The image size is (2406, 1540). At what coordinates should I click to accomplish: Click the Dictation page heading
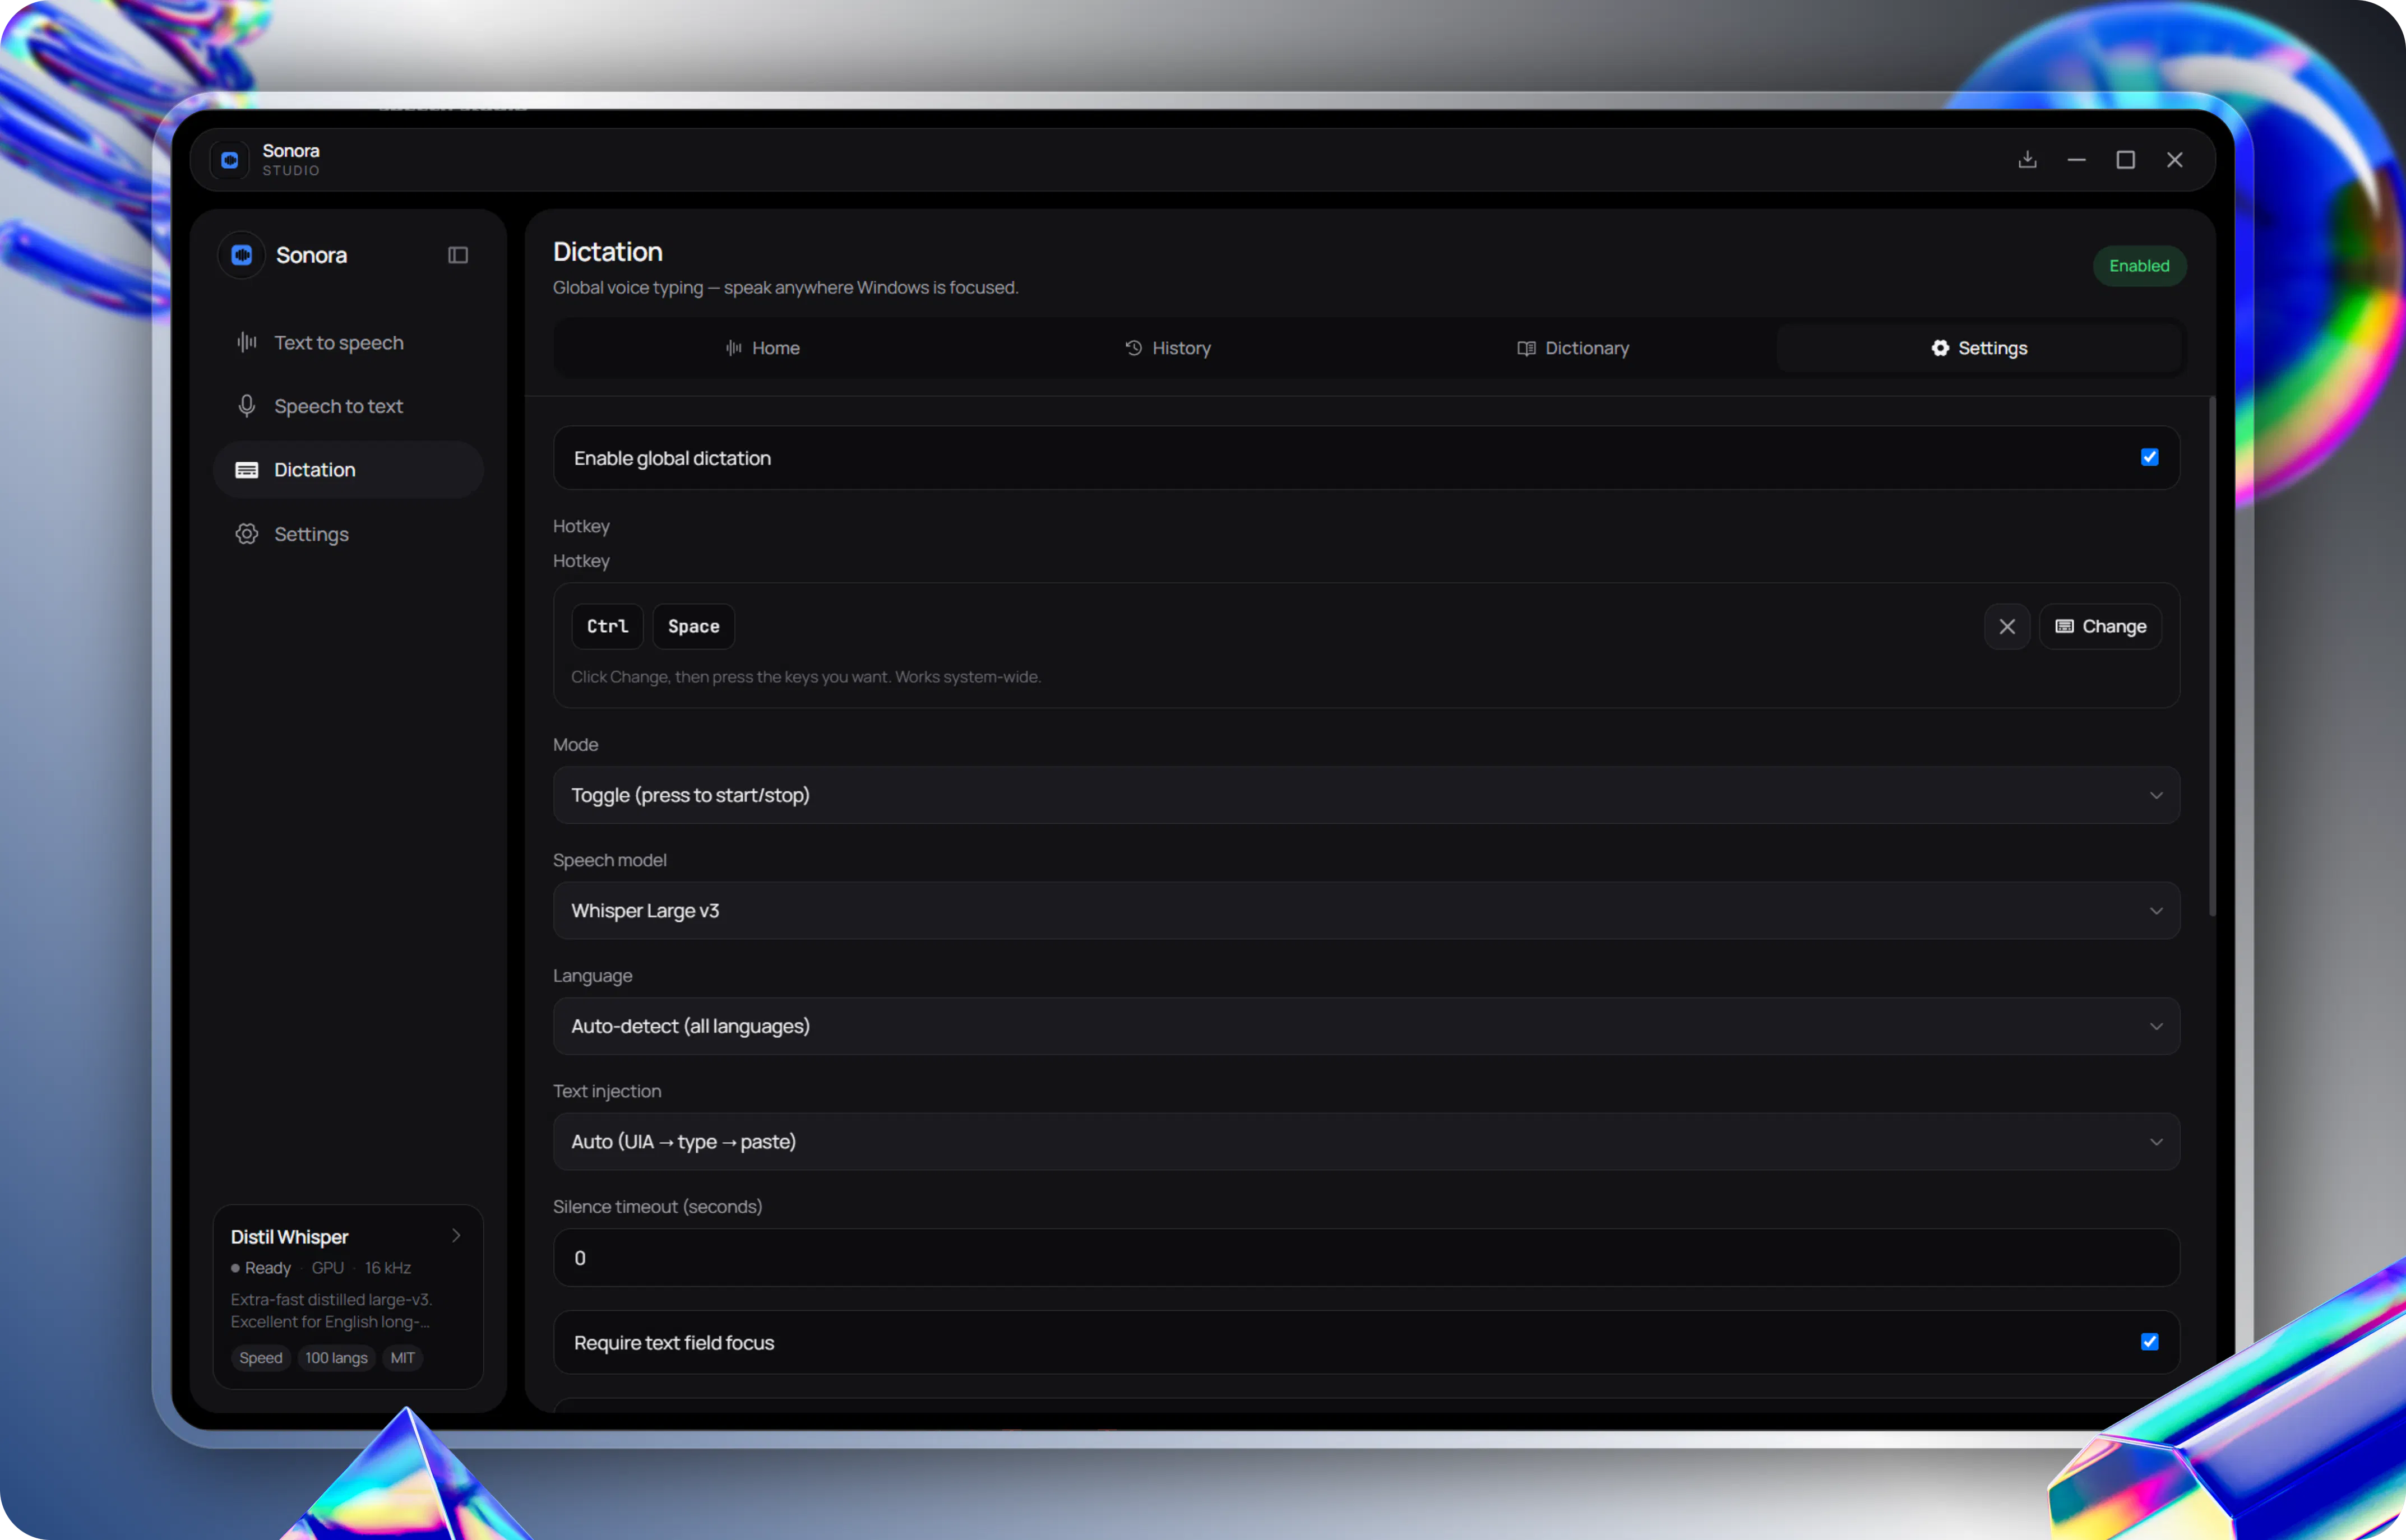[x=608, y=251]
